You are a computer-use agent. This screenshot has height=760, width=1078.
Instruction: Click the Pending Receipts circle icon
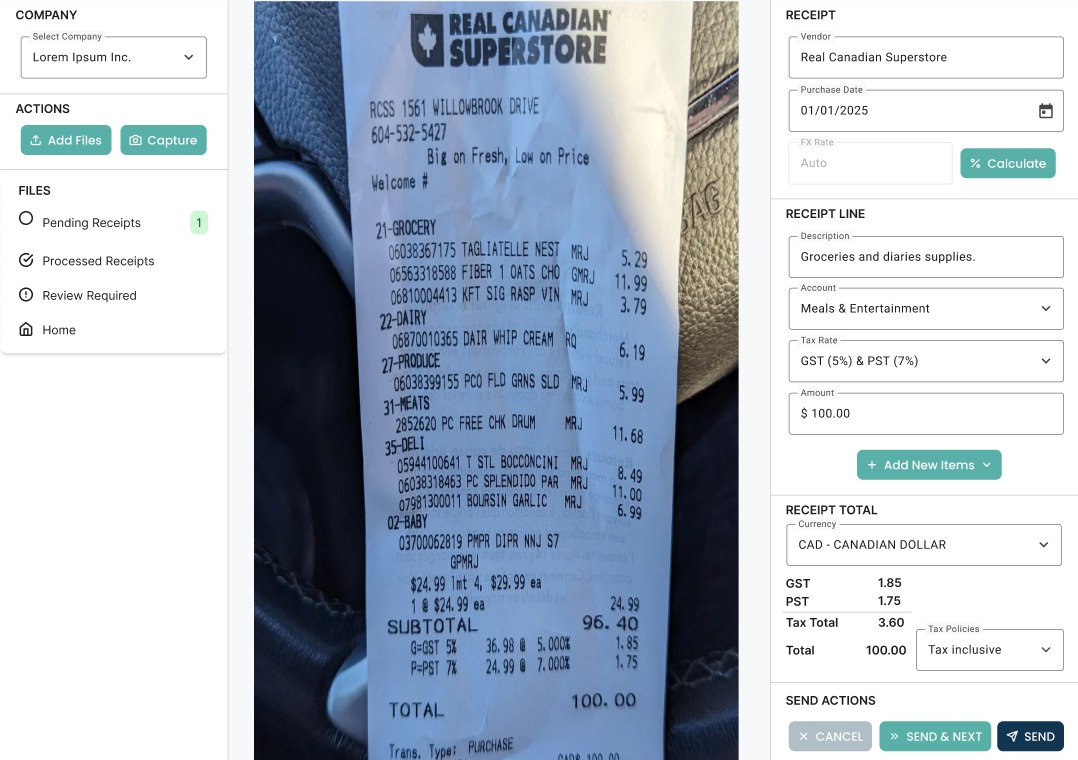(26, 218)
